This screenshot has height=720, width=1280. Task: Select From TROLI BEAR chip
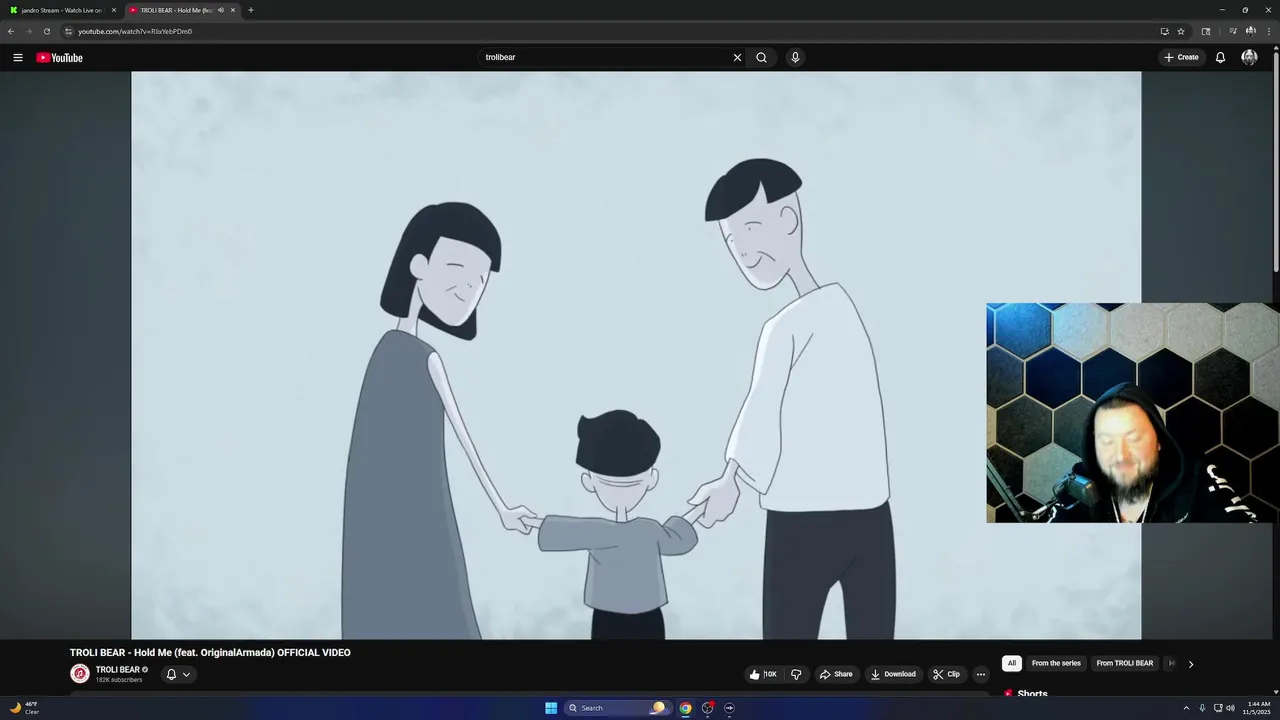tap(1124, 663)
